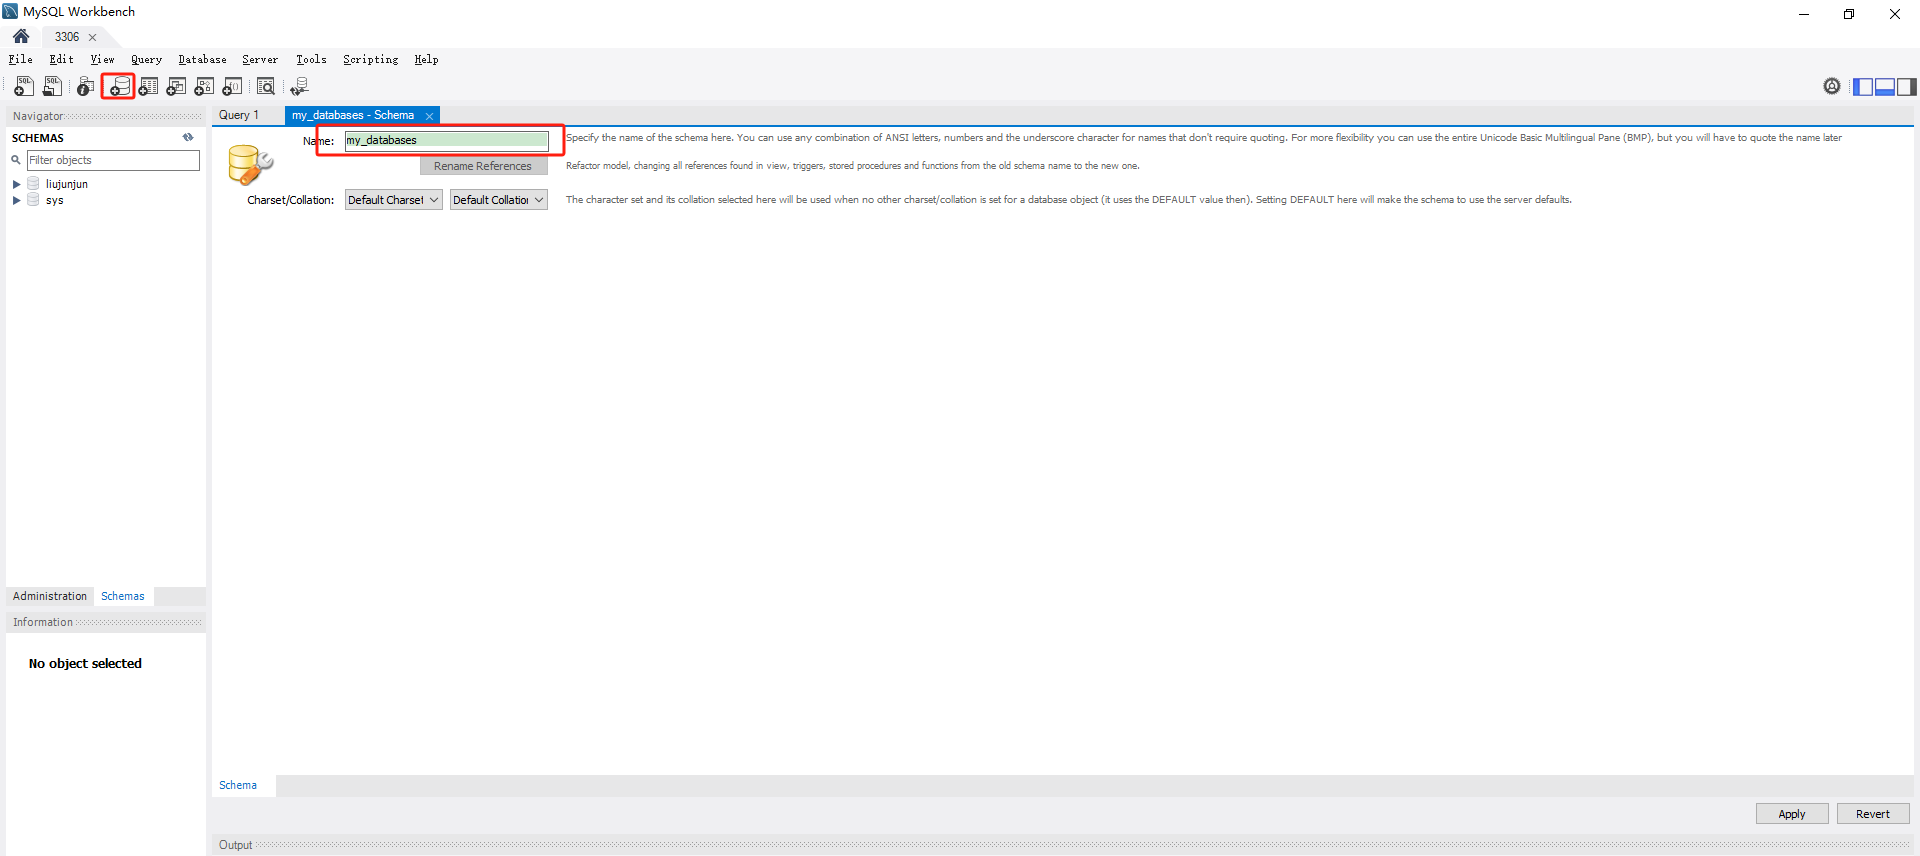Restore down the MySQL Workbench window
Viewport: 1920px width, 856px height.
pos(1849,14)
